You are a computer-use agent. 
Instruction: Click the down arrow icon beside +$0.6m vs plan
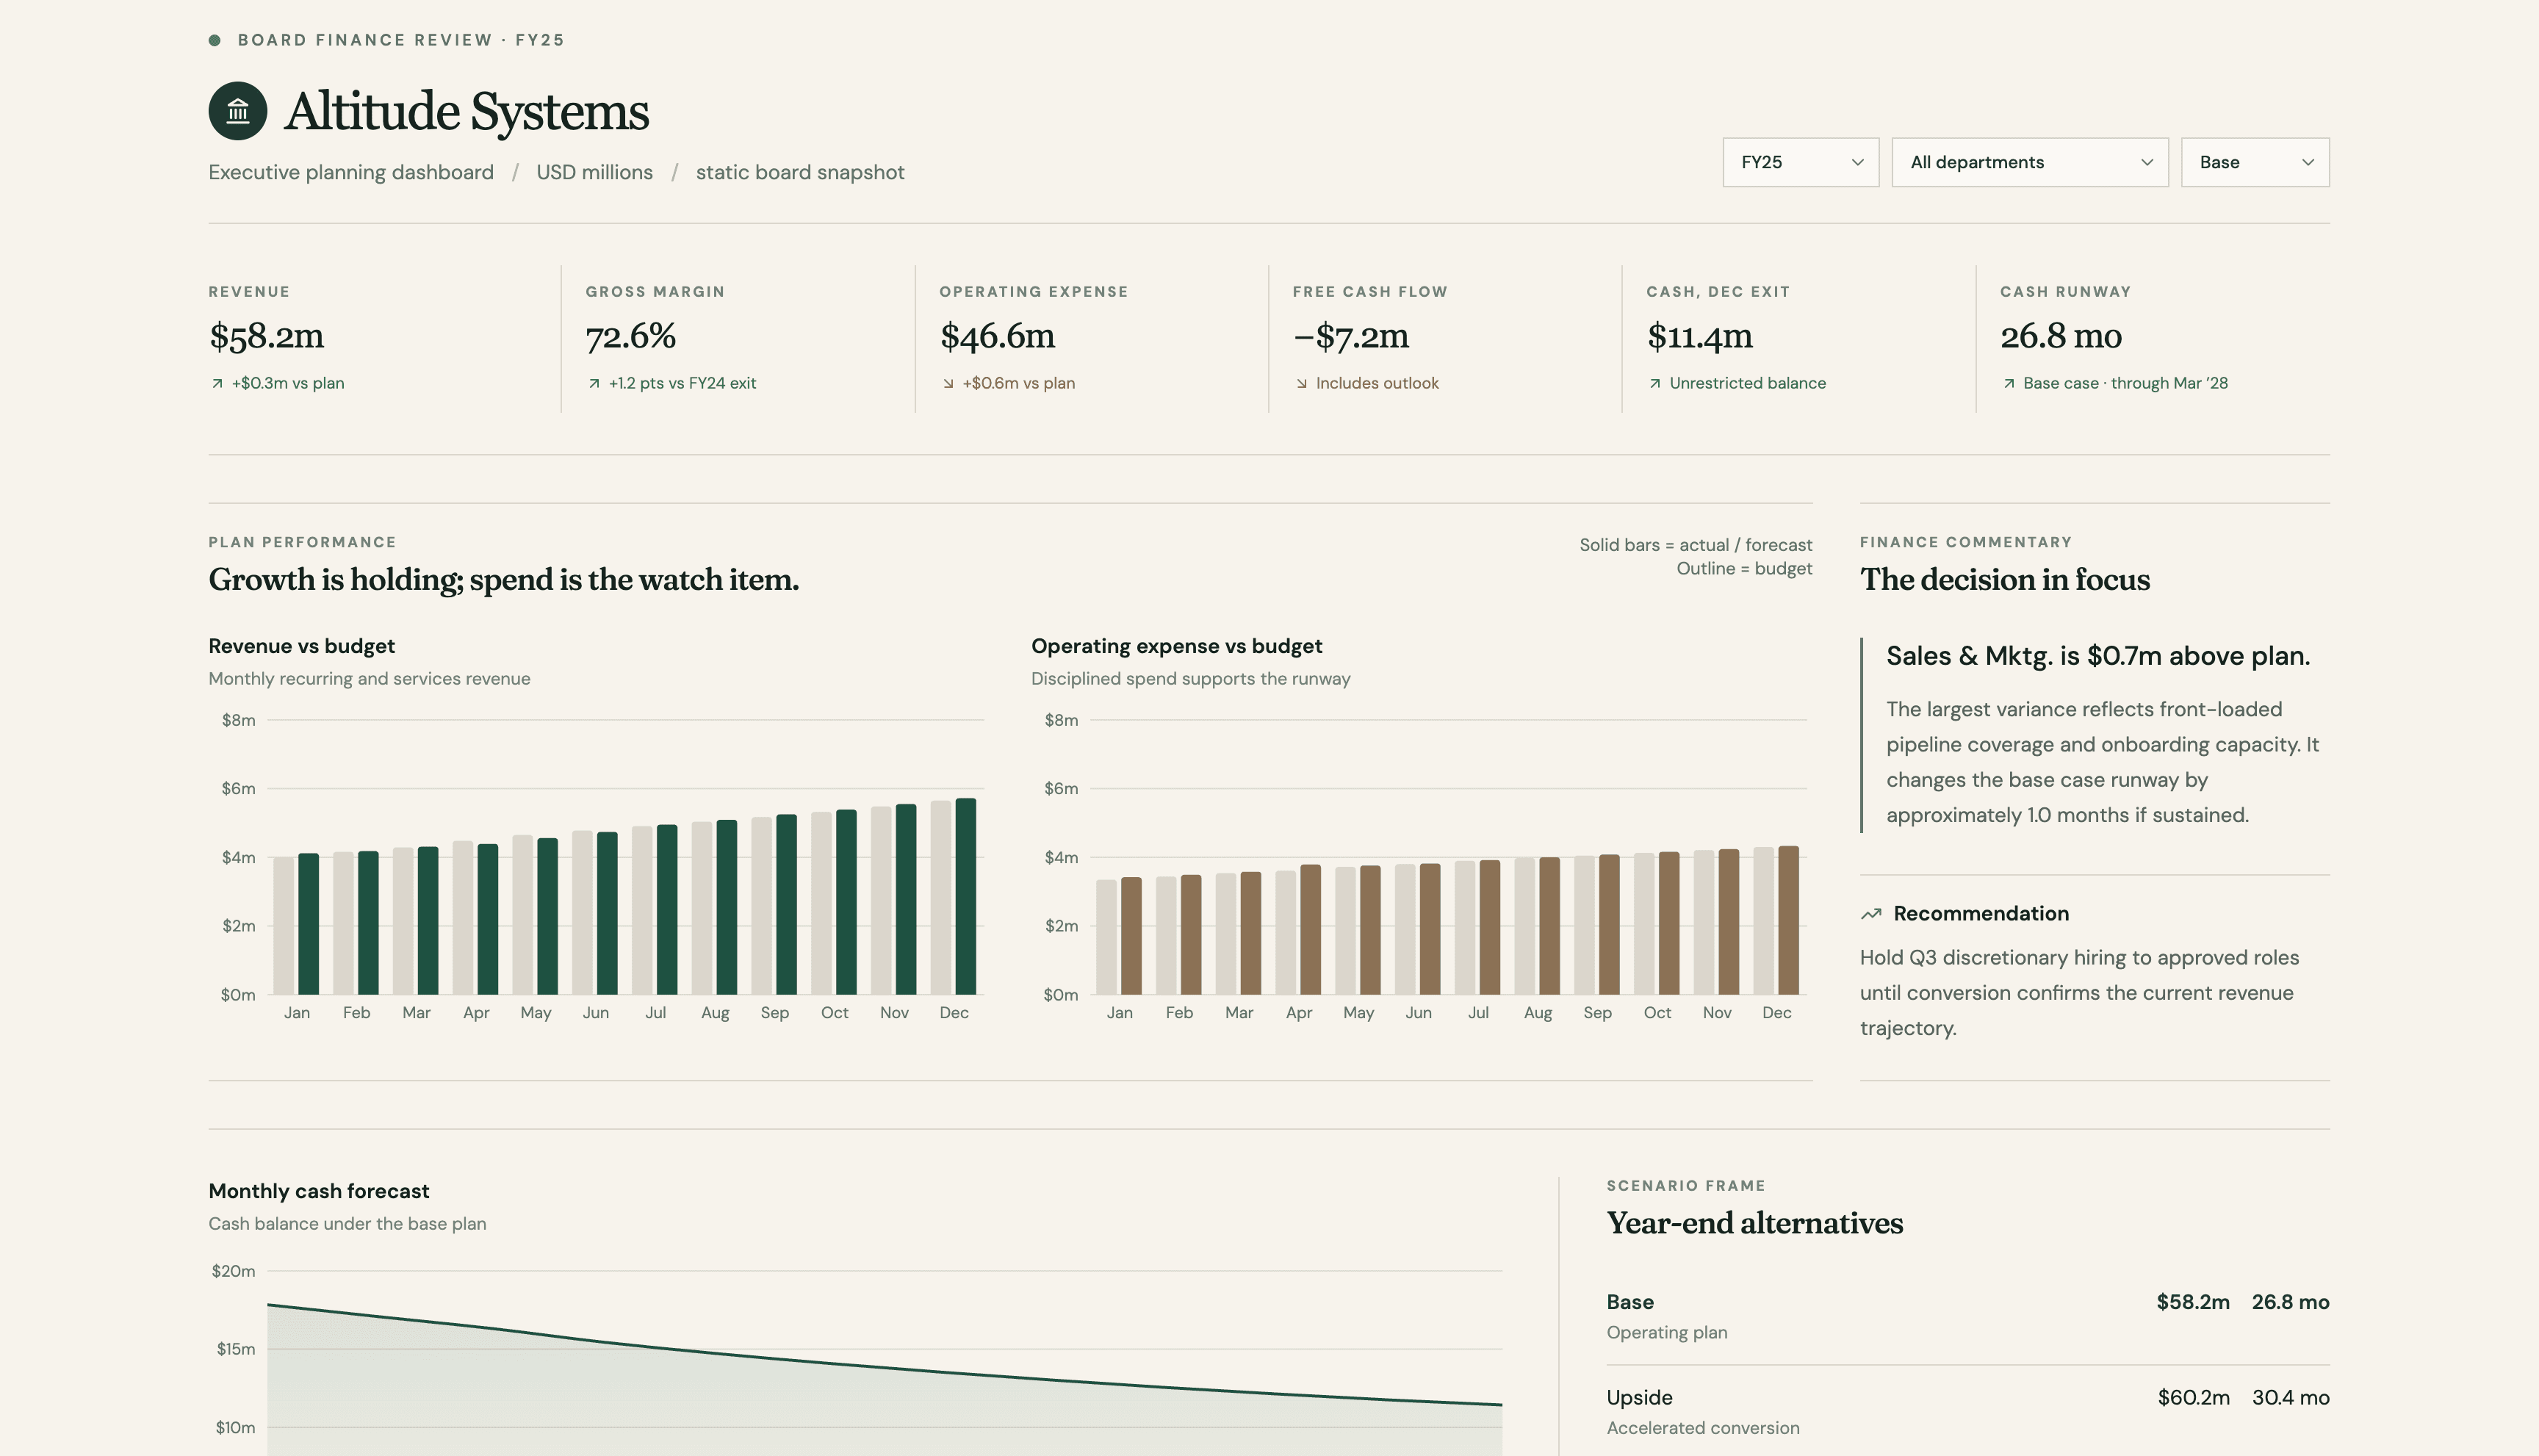coord(948,383)
